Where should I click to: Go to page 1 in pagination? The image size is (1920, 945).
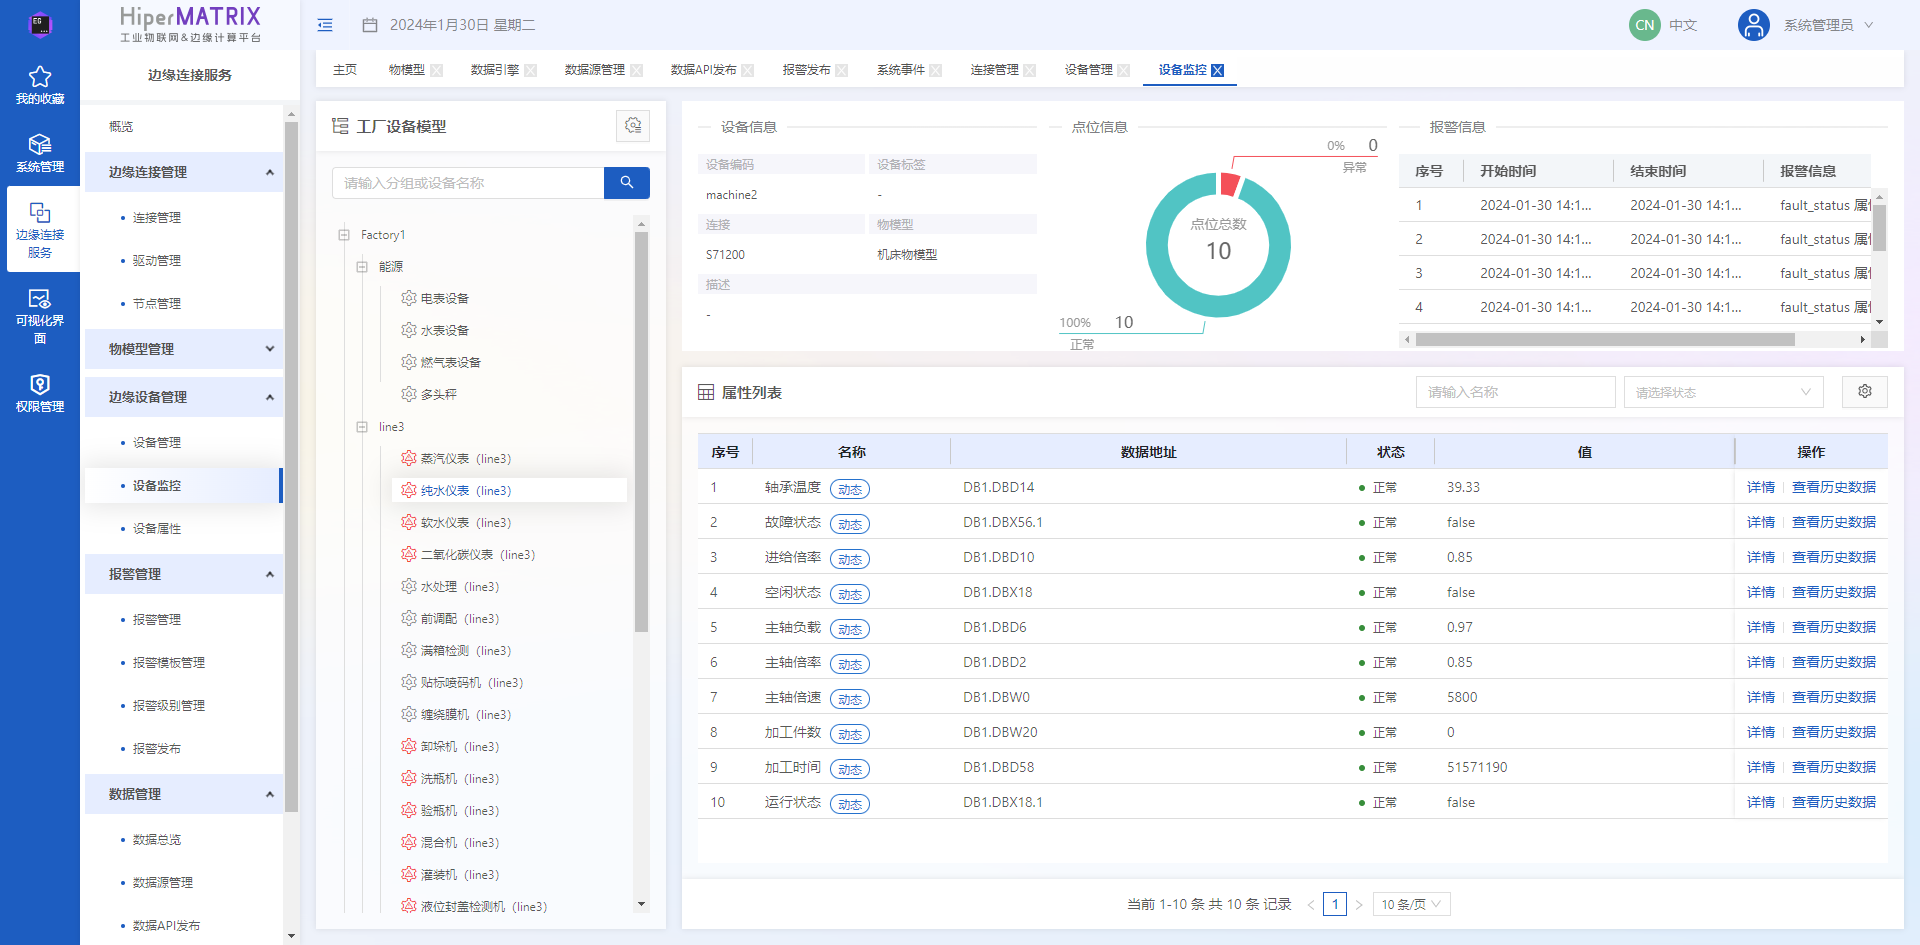[x=1335, y=904]
